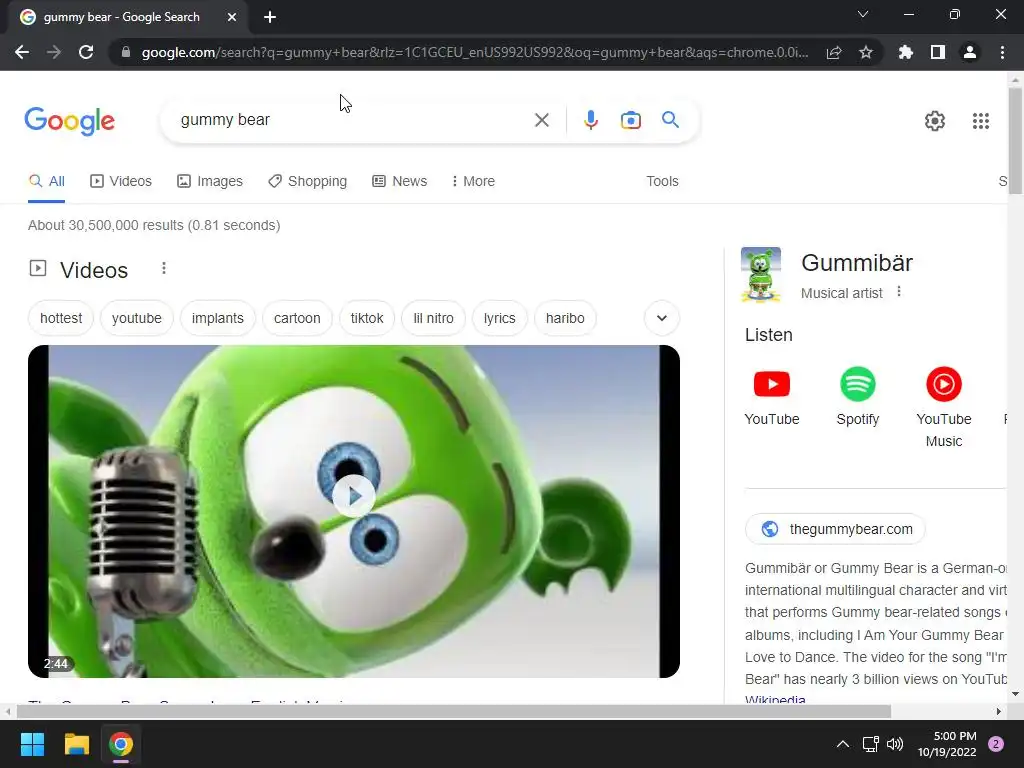Open the tab search chevron
The height and width of the screenshot is (768, 1024).
click(x=863, y=14)
